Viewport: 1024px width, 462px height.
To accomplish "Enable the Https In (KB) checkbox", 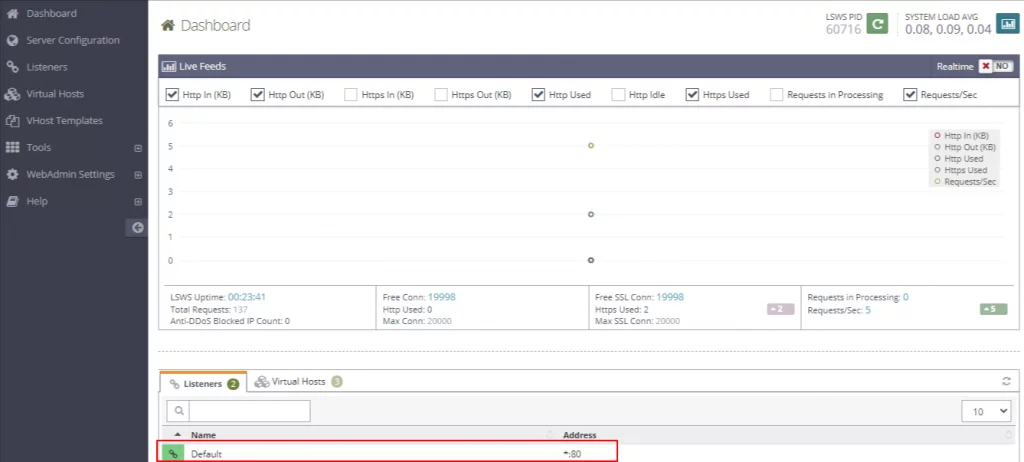I will tap(351, 95).
